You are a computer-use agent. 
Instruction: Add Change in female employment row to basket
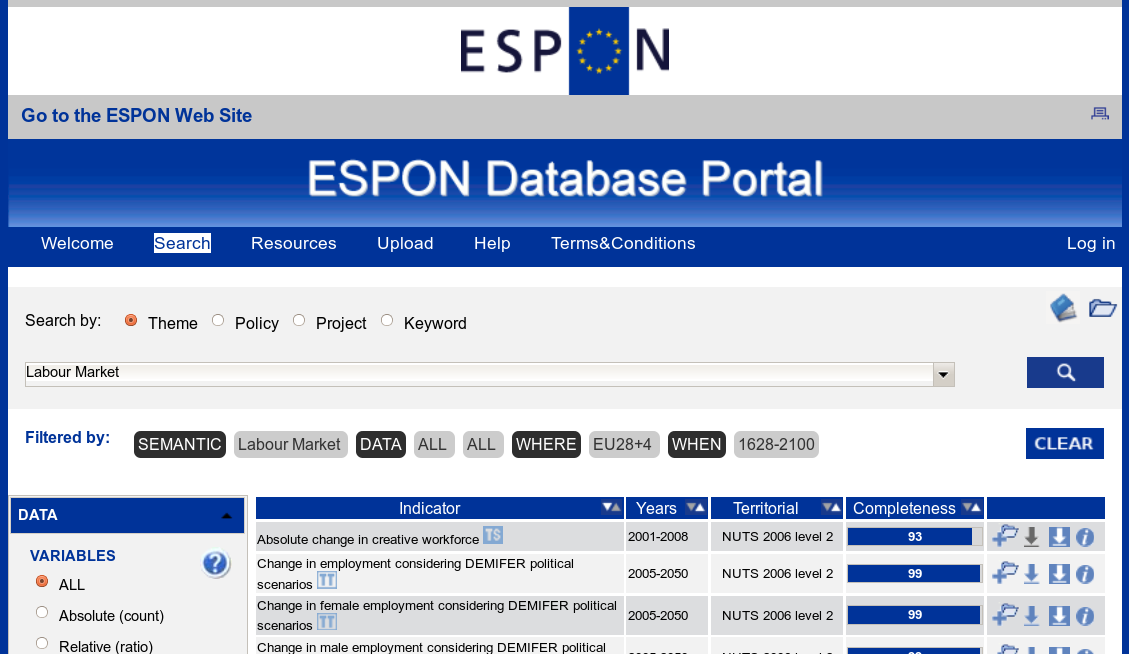(1004, 615)
